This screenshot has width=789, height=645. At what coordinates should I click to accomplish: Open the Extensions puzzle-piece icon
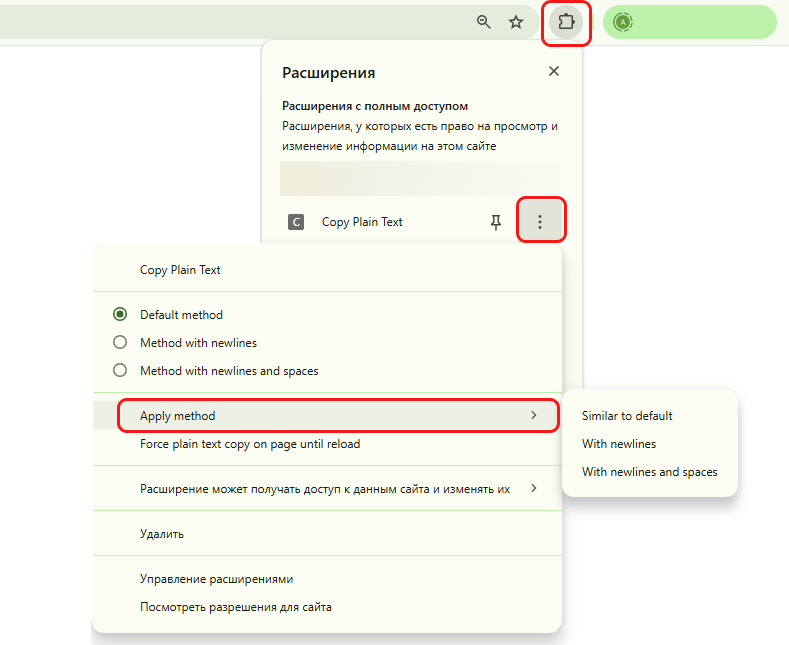[566, 22]
